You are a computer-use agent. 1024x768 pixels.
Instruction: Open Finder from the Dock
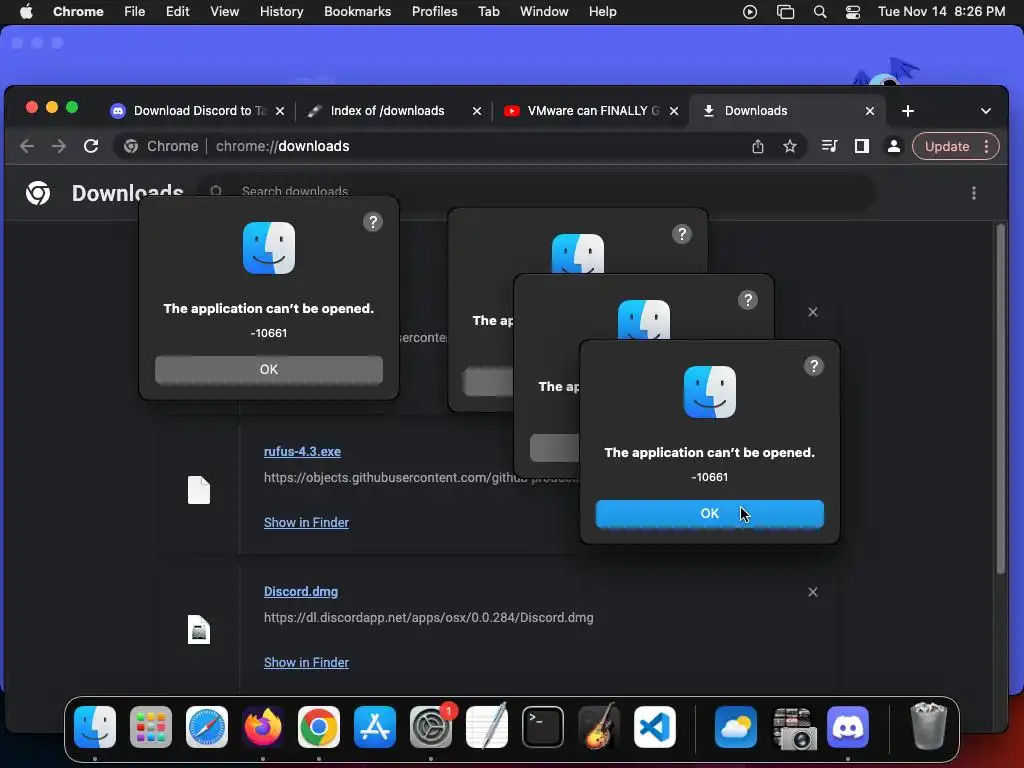95,727
